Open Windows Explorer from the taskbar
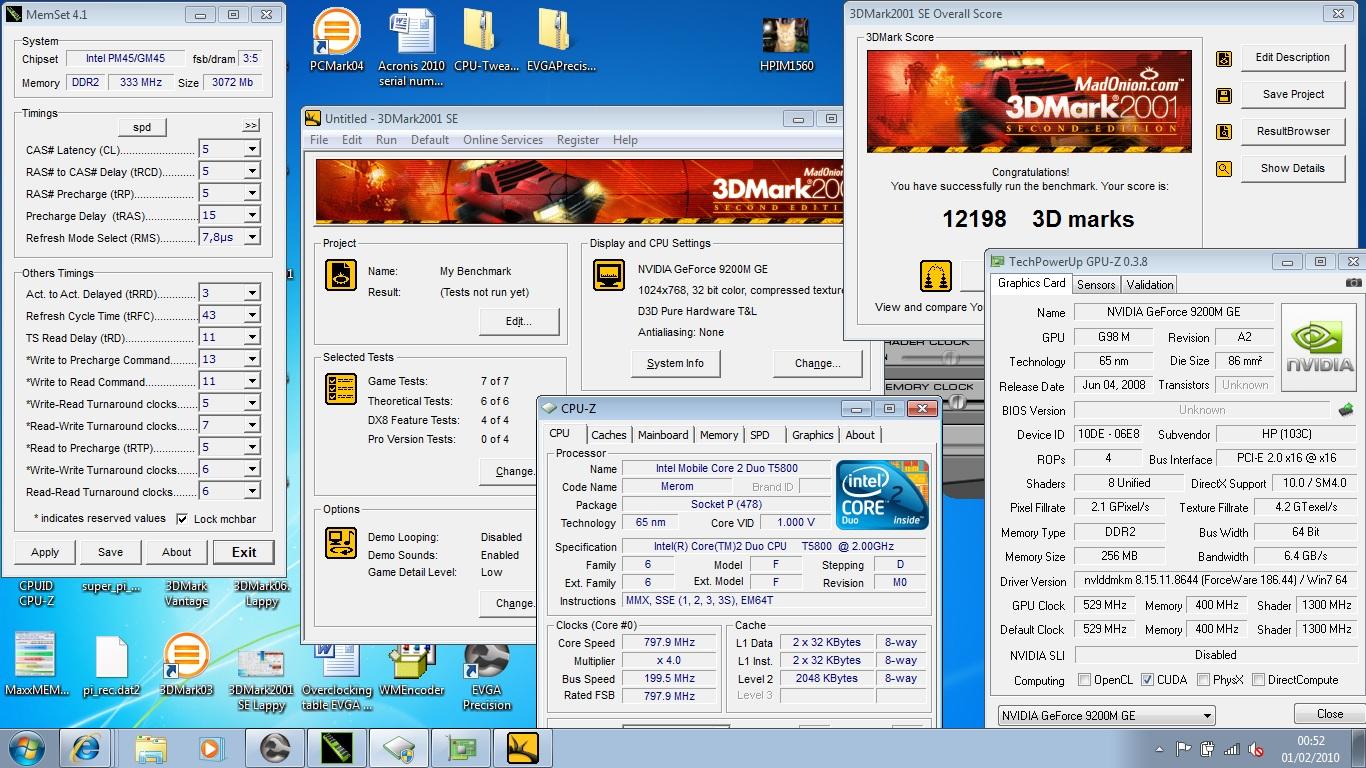1366x768 pixels. (151, 748)
